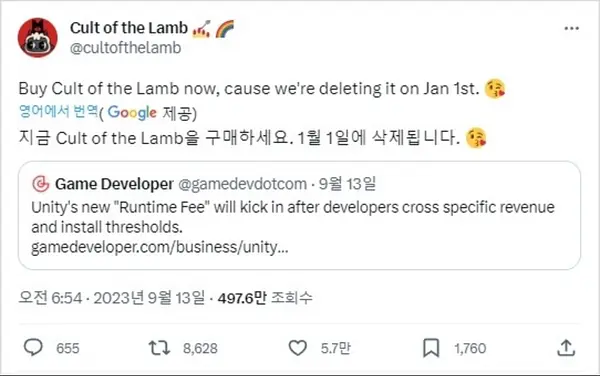Click the retweet arrows icon
Screen dimensions: 600x376
pyautogui.click(x=159, y=348)
